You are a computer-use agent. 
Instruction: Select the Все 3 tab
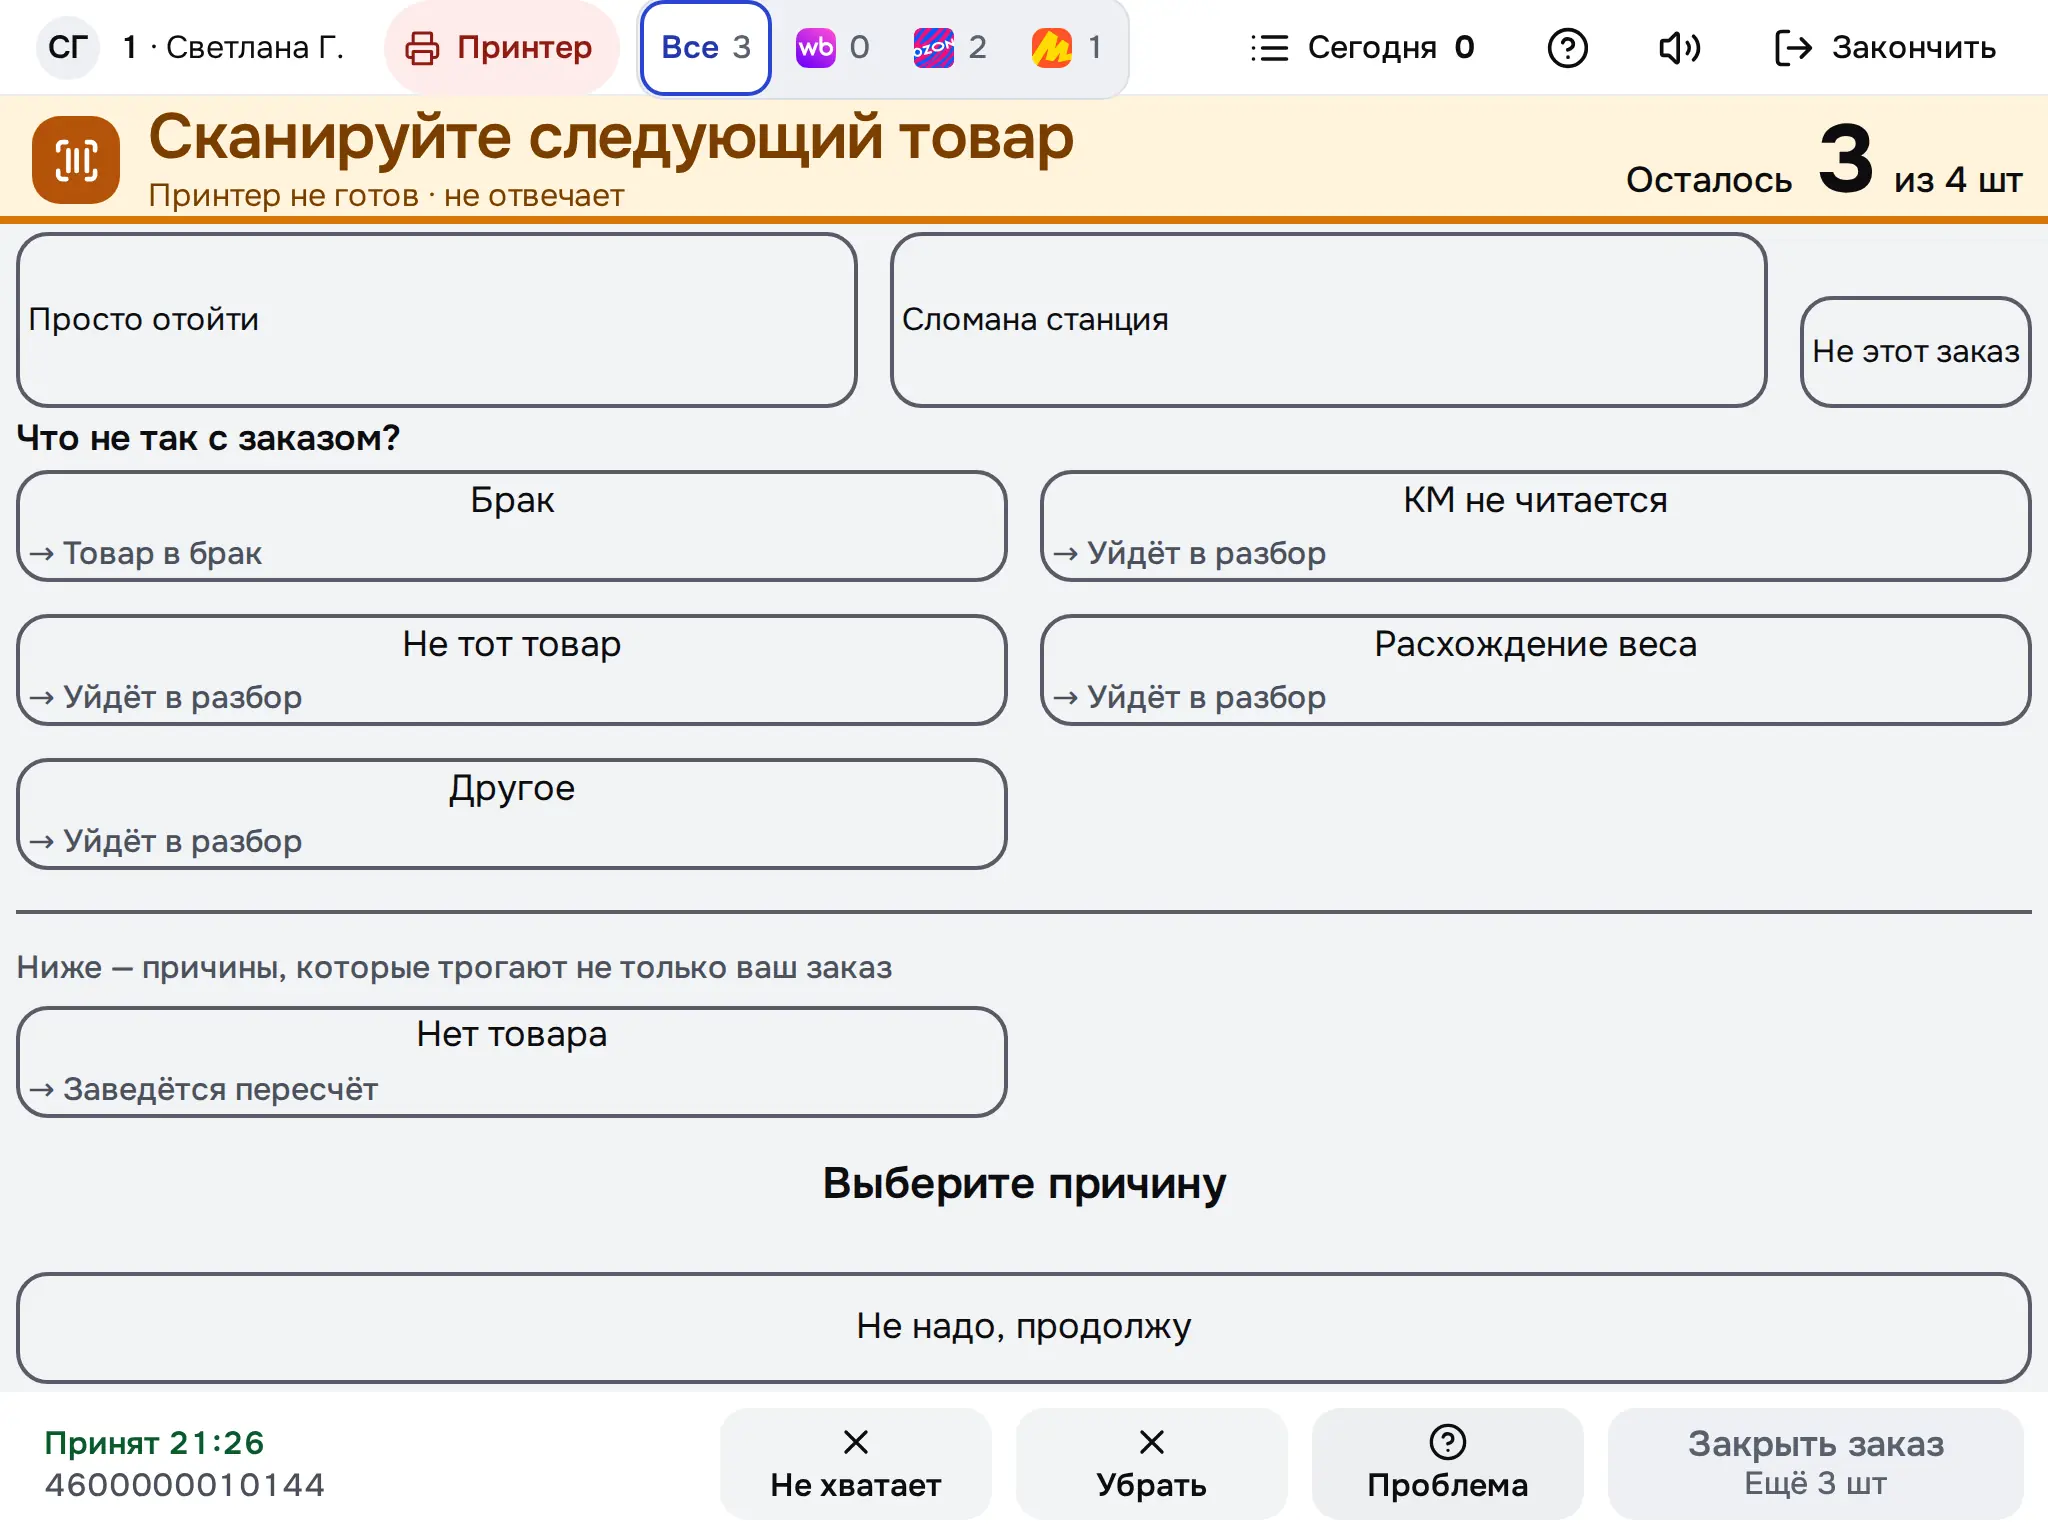[706, 47]
